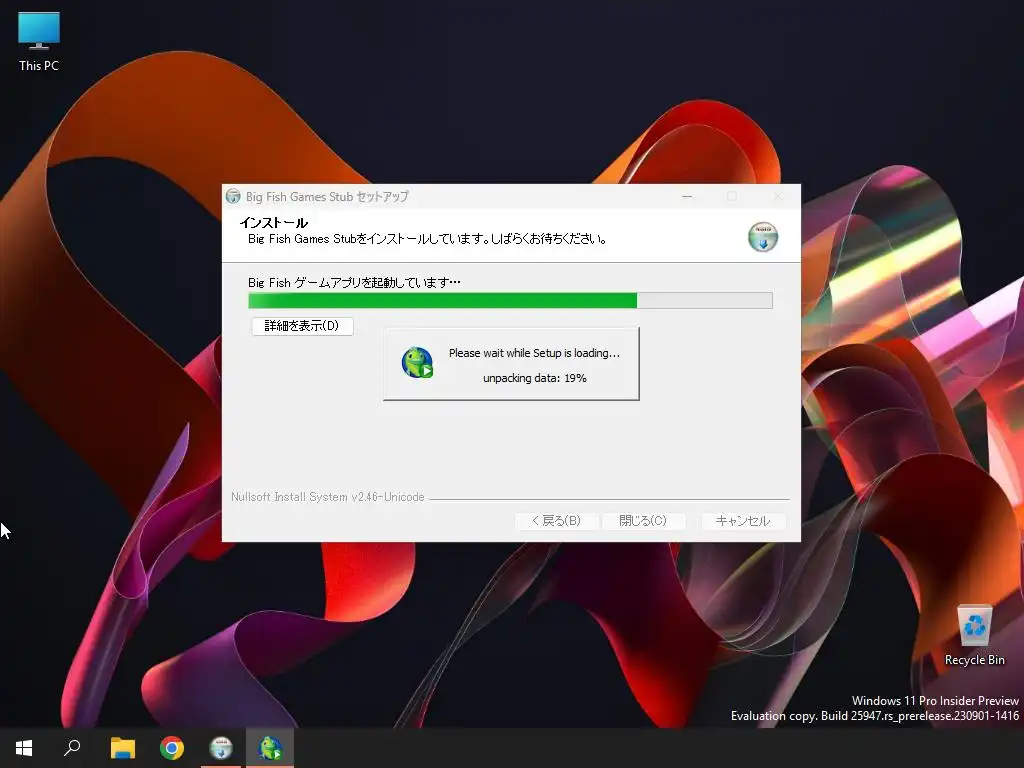Click the 'unpacking data: 19%' status text
Viewport: 1024px width, 768px height.
coord(535,378)
